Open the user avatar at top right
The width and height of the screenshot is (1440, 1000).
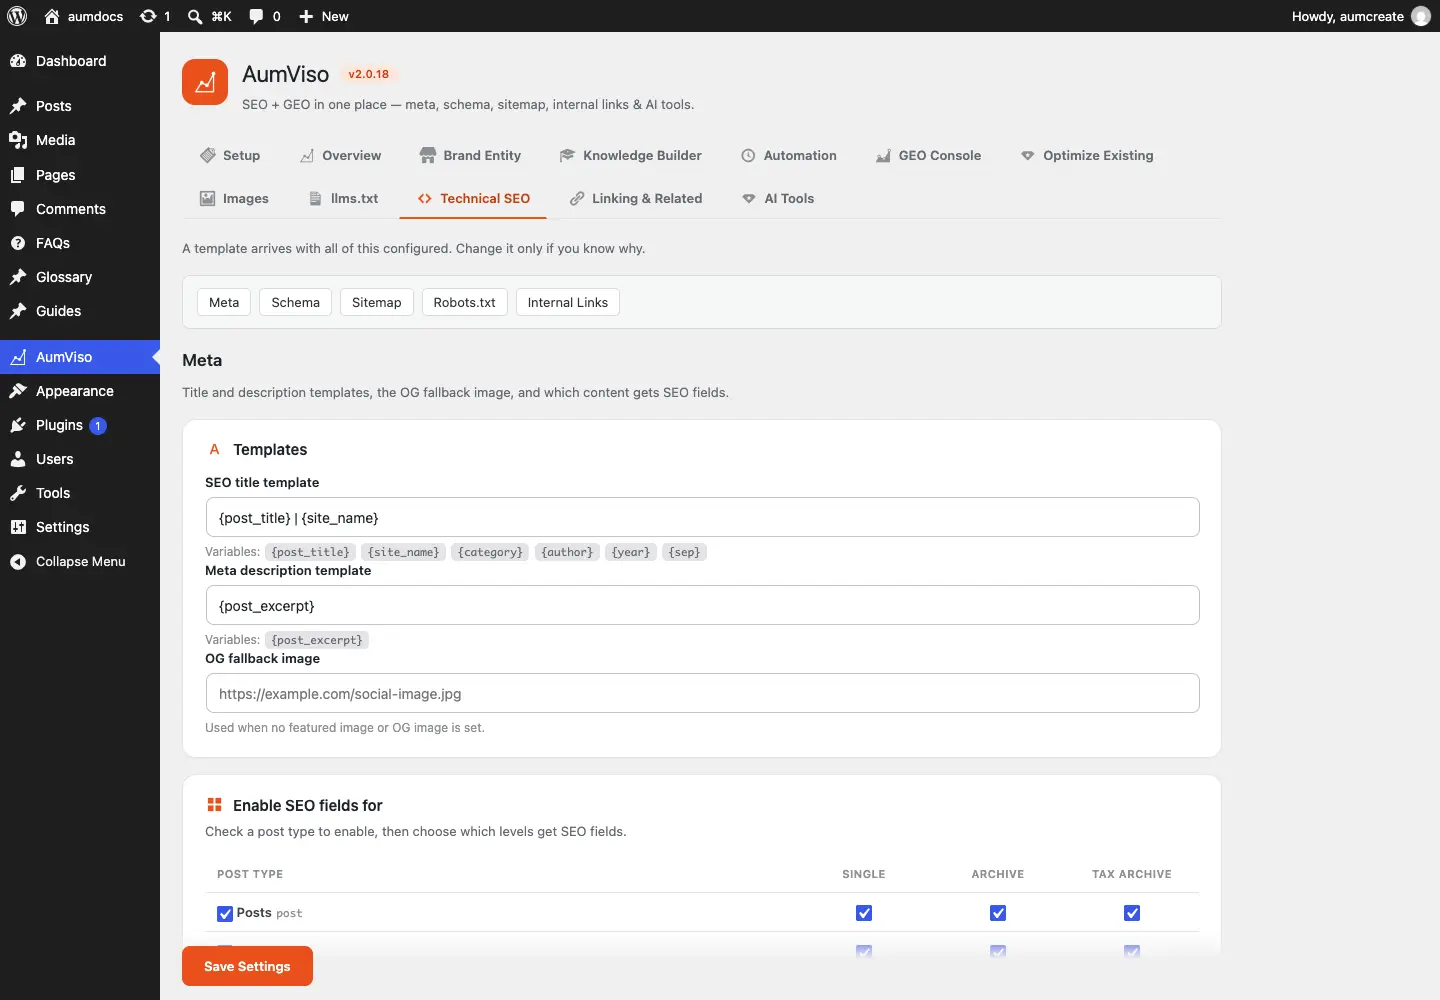coord(1421,16)
